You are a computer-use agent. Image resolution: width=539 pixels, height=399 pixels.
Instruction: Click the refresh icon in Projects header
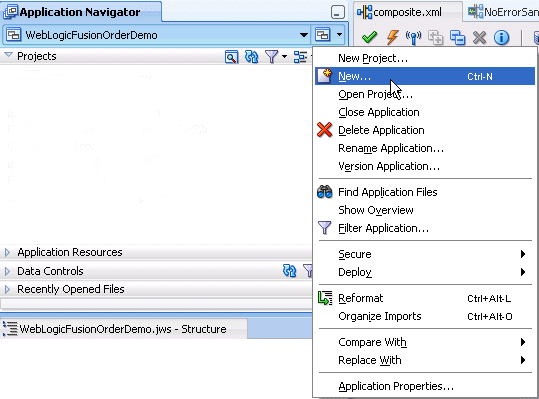[251, 57]
